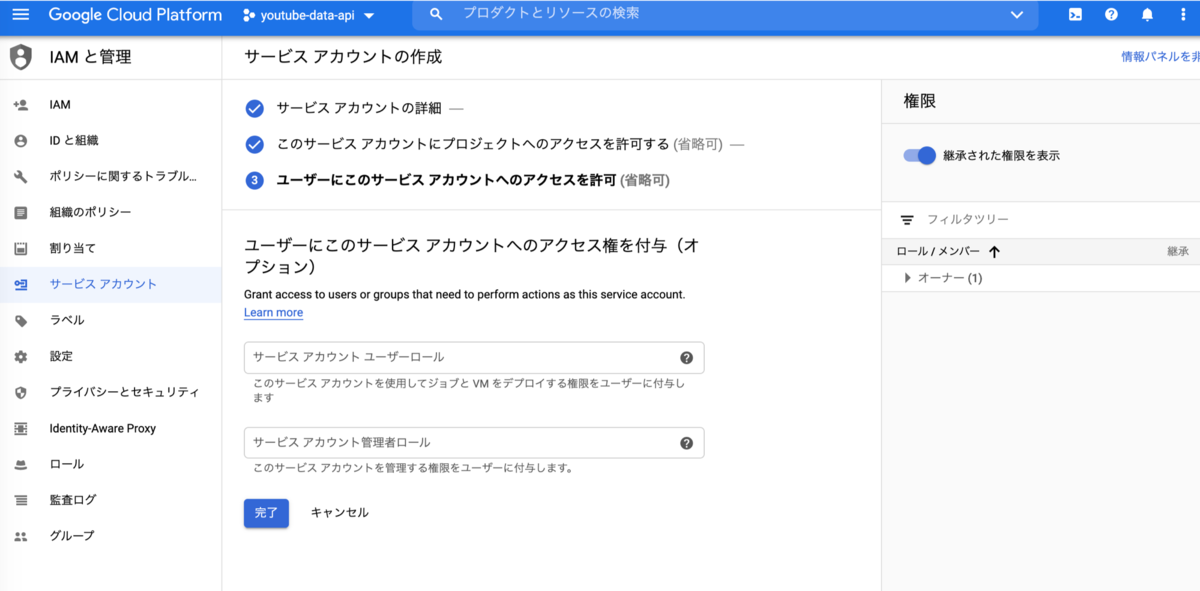Click checkmark for project access step
This screenshot has height=591, width=1200.
pyautogui.click(x=255, y=144)
